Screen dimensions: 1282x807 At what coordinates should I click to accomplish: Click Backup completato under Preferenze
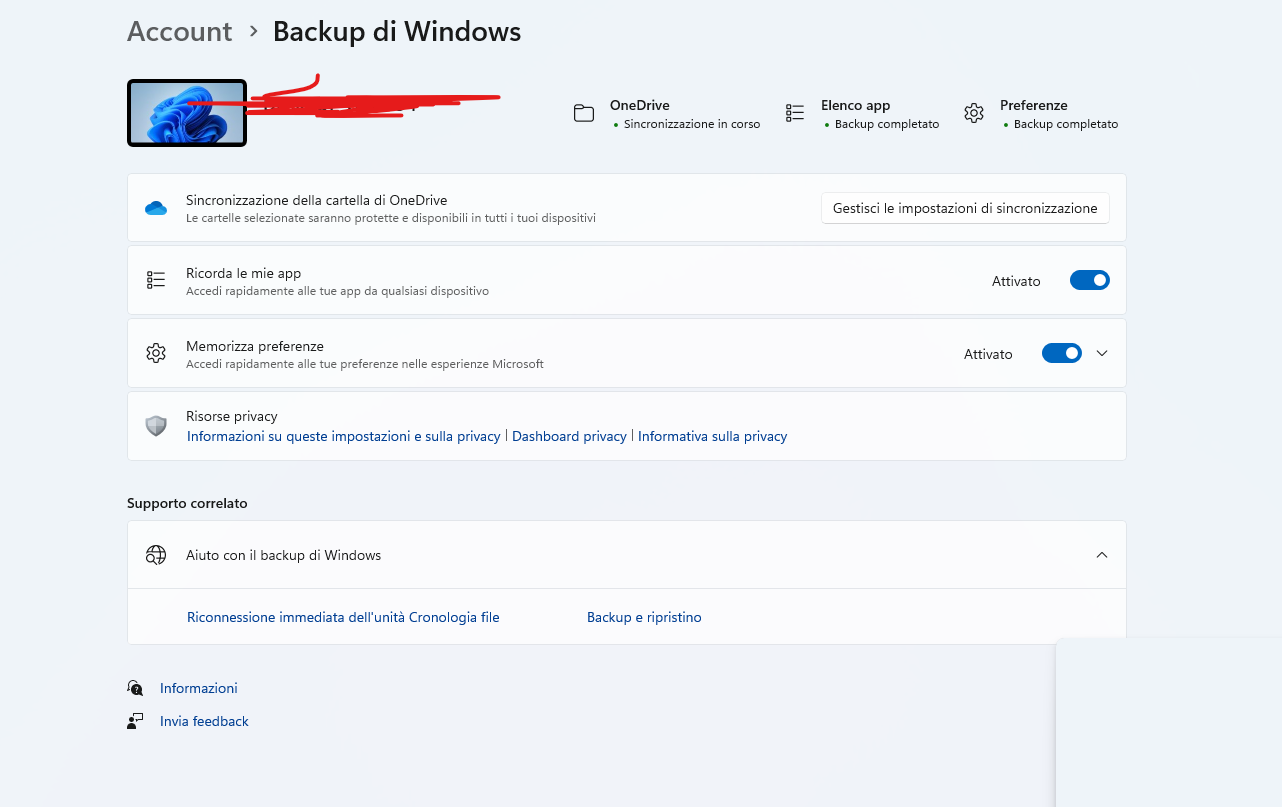coord(1066,124)
